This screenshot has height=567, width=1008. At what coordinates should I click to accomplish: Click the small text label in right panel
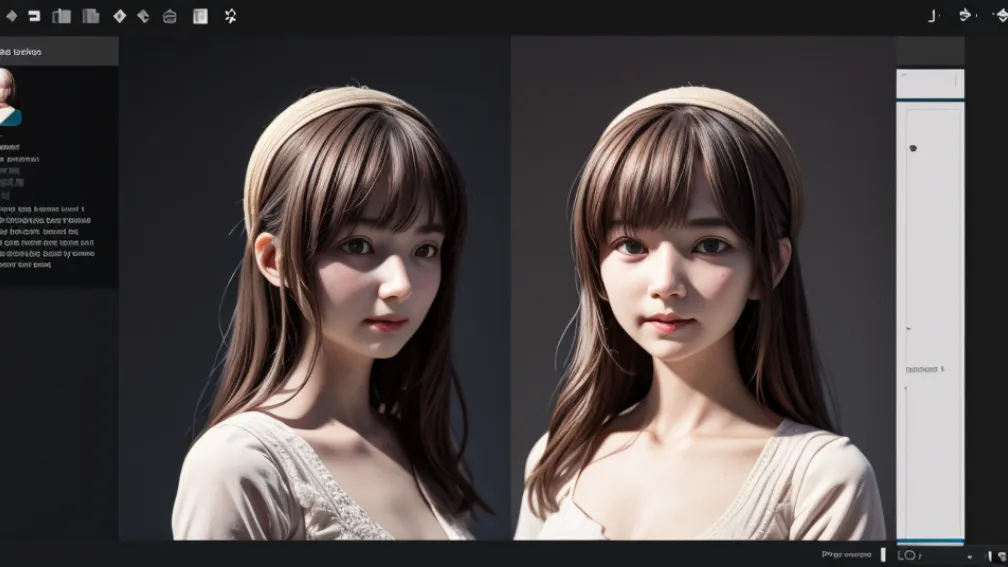[x=925, y=369]
